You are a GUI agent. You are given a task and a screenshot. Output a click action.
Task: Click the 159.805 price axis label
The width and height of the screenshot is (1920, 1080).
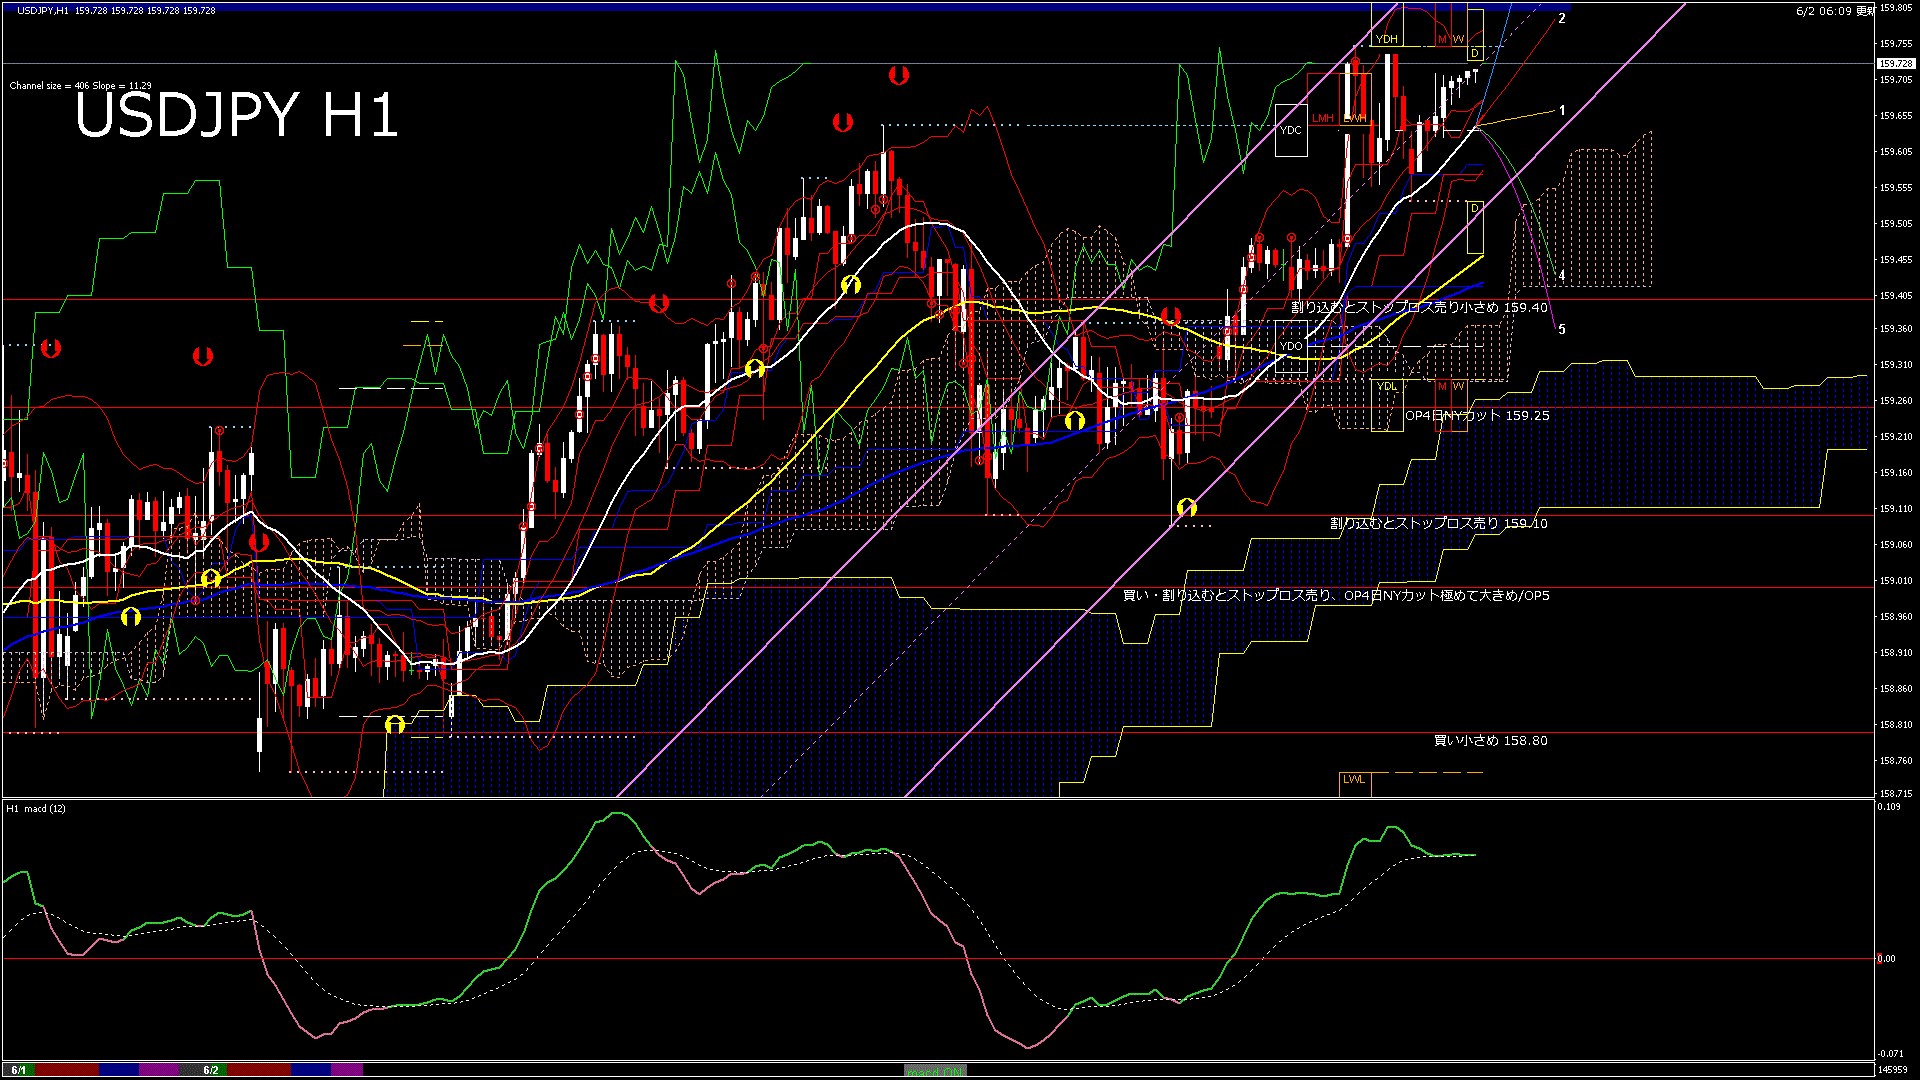(1896, 7)
